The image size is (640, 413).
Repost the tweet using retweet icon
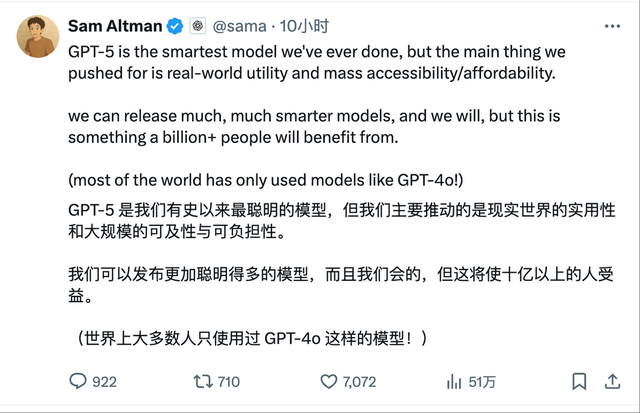[202, 381]
